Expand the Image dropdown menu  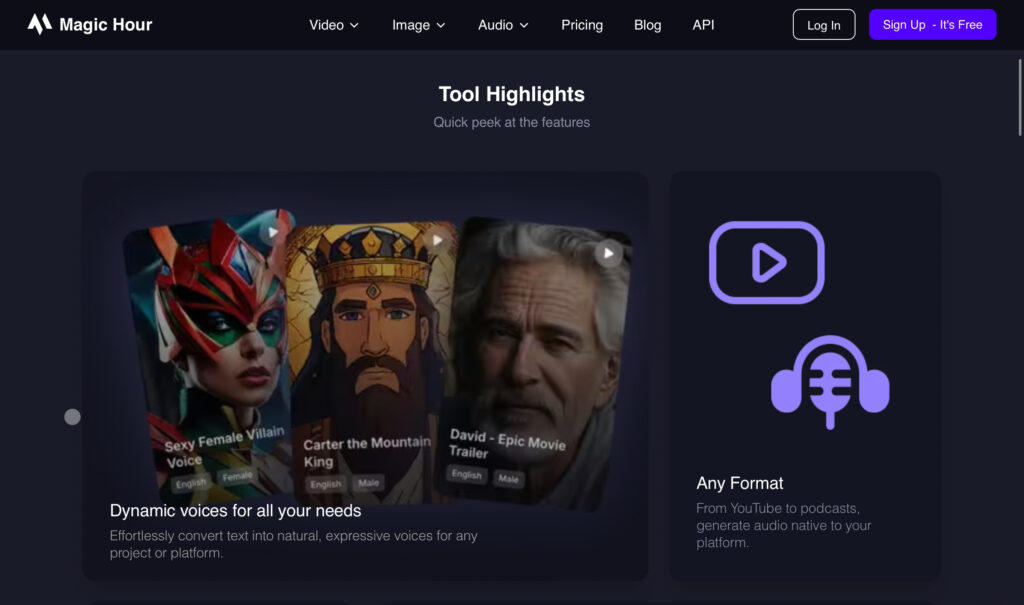[418, 25]
